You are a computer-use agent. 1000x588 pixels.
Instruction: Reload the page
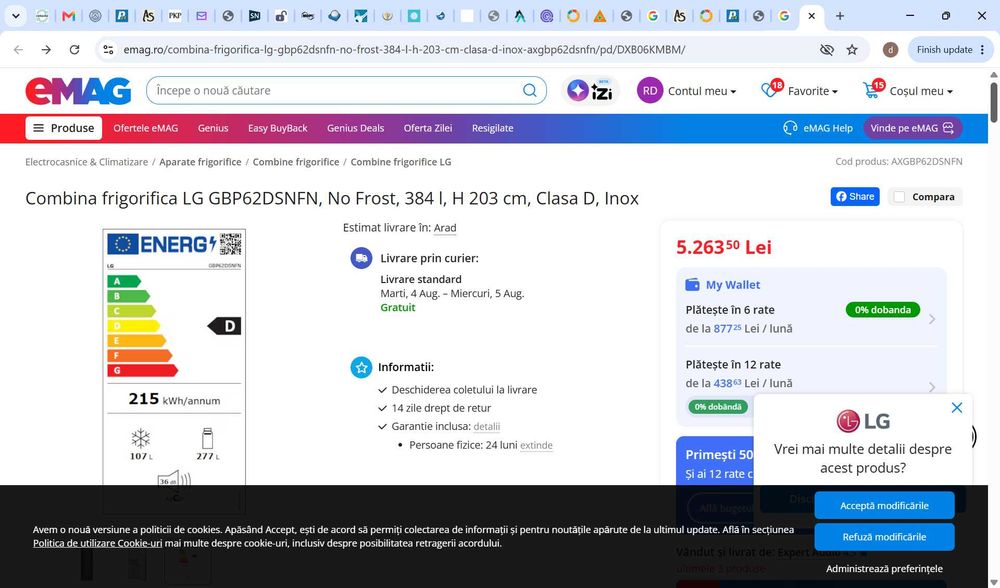click(x=75, y=50)
